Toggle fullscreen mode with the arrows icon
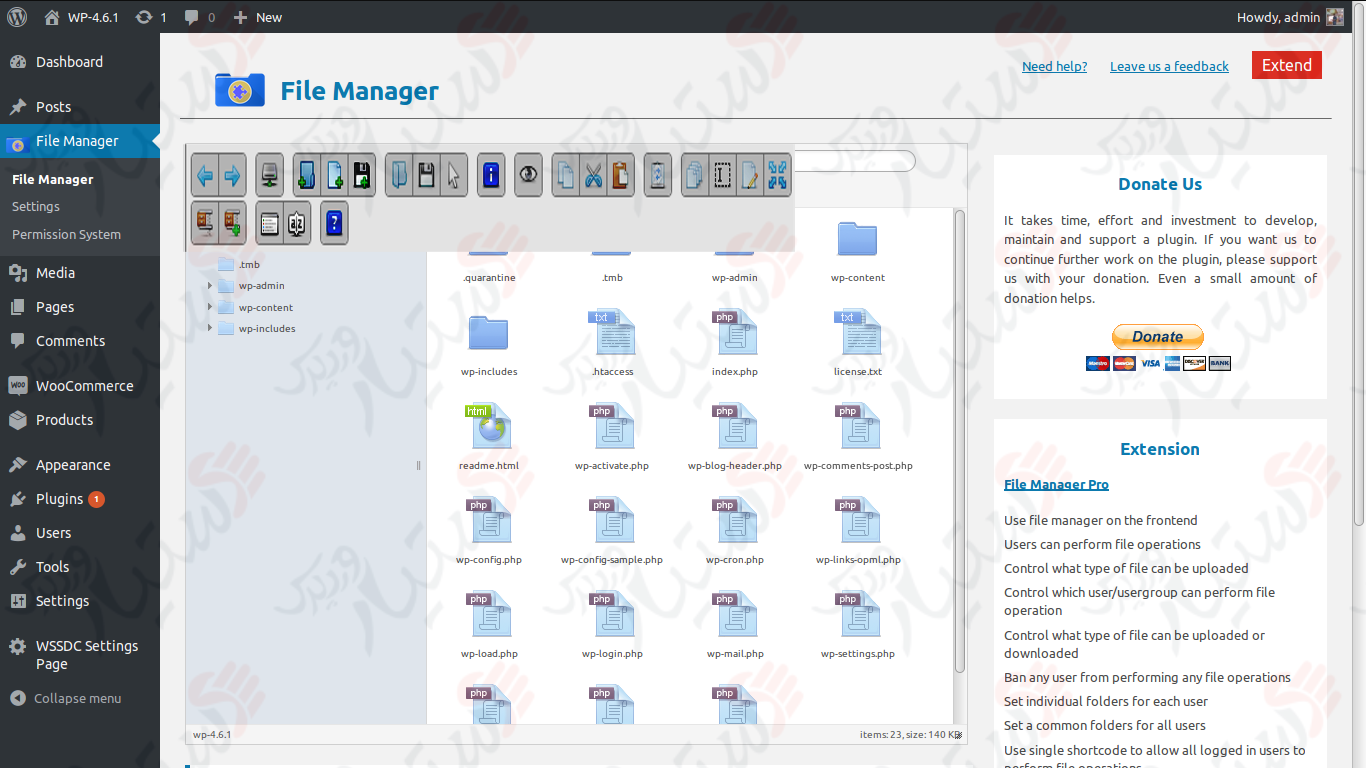The height and width of the screenshot is (768, 1366). (779, 174)
